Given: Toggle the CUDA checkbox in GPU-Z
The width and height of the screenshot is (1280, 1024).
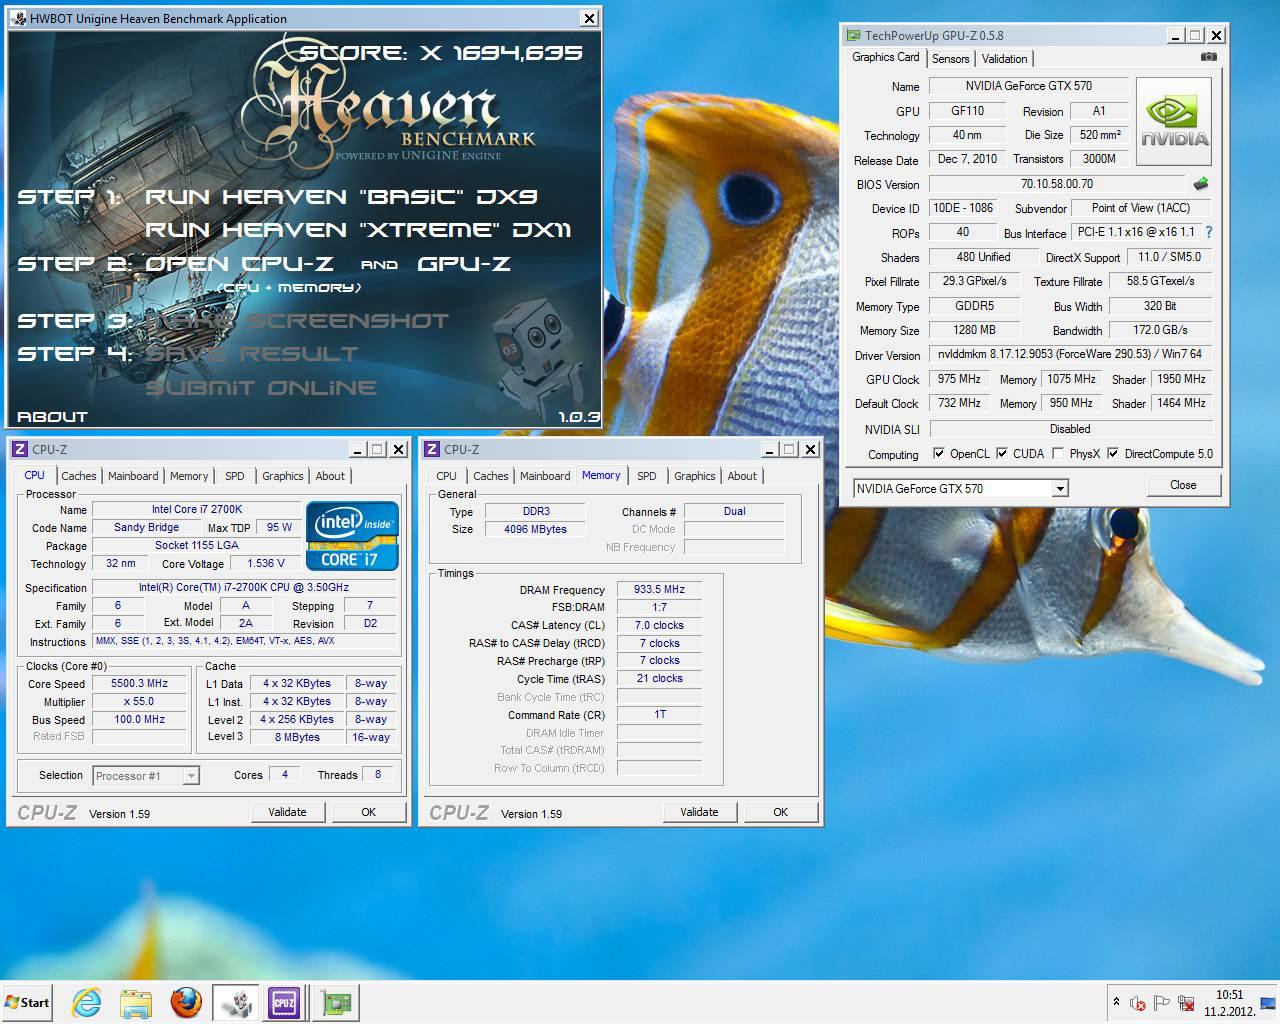Looking at the screenshot, I should tap(1001, 453).
